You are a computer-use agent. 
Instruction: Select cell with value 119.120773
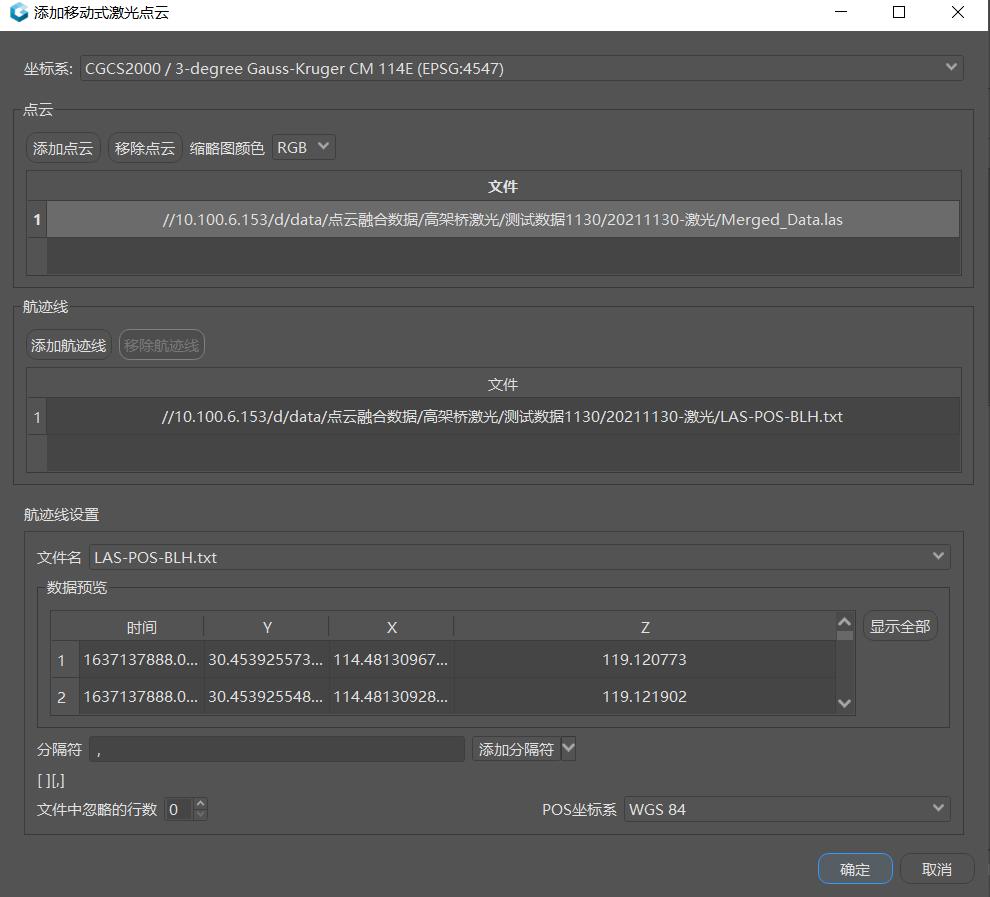pos(645,660)
